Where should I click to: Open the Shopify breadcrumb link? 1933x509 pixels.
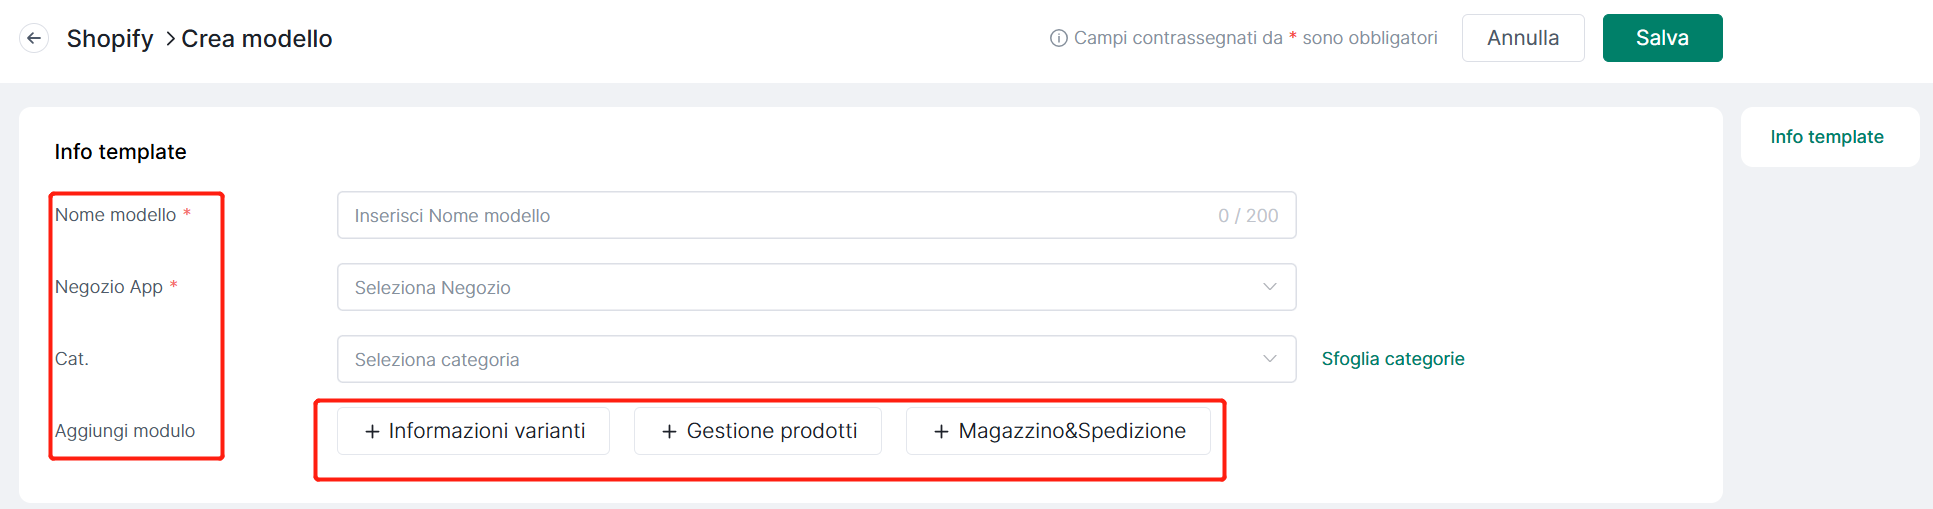[x=110, y=38]
